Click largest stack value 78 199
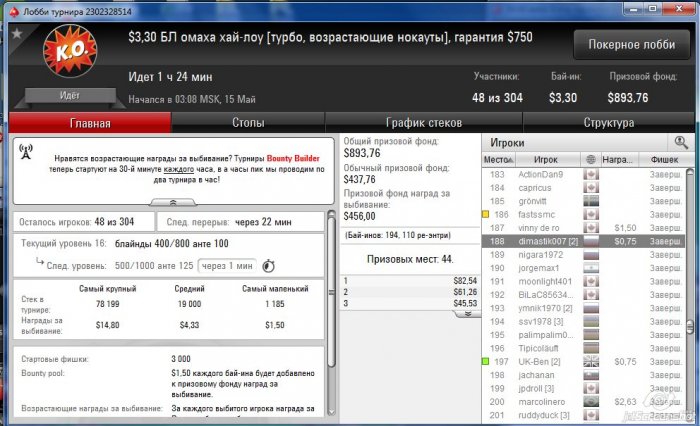The width and height of the screenshot is (700, 426). (108, 304)
